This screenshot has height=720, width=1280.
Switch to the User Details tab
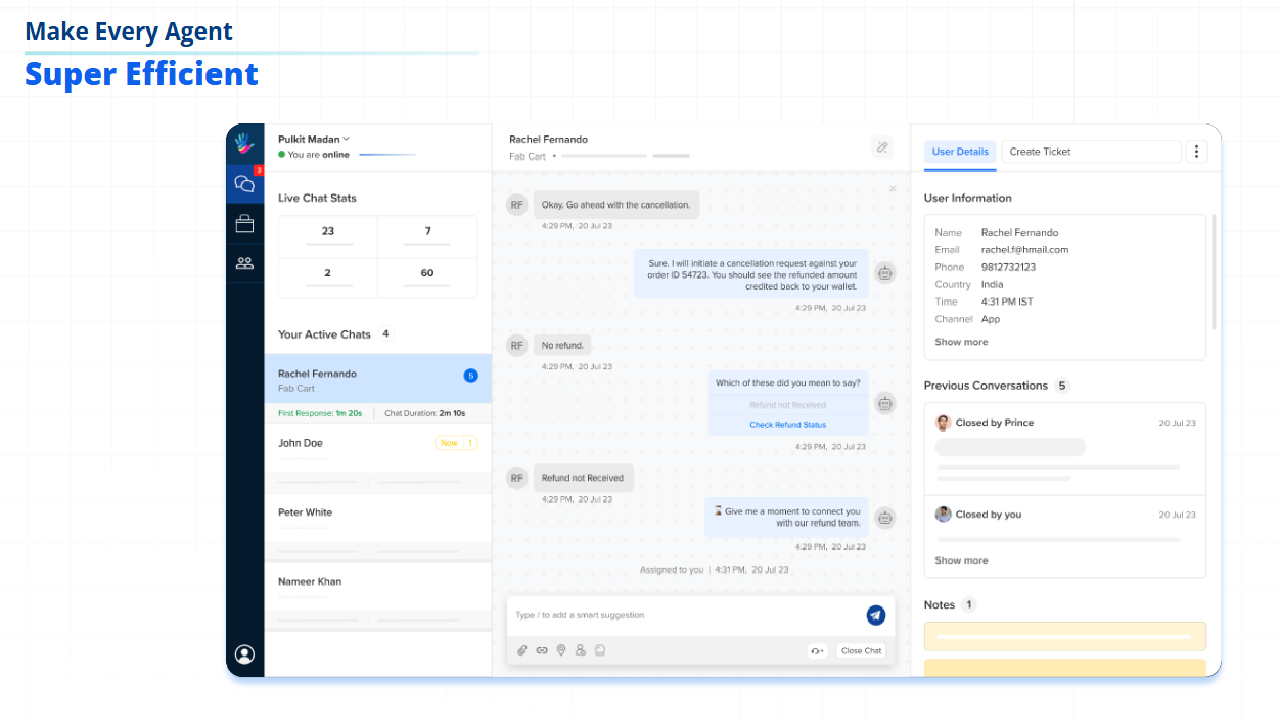click(960, 152)
